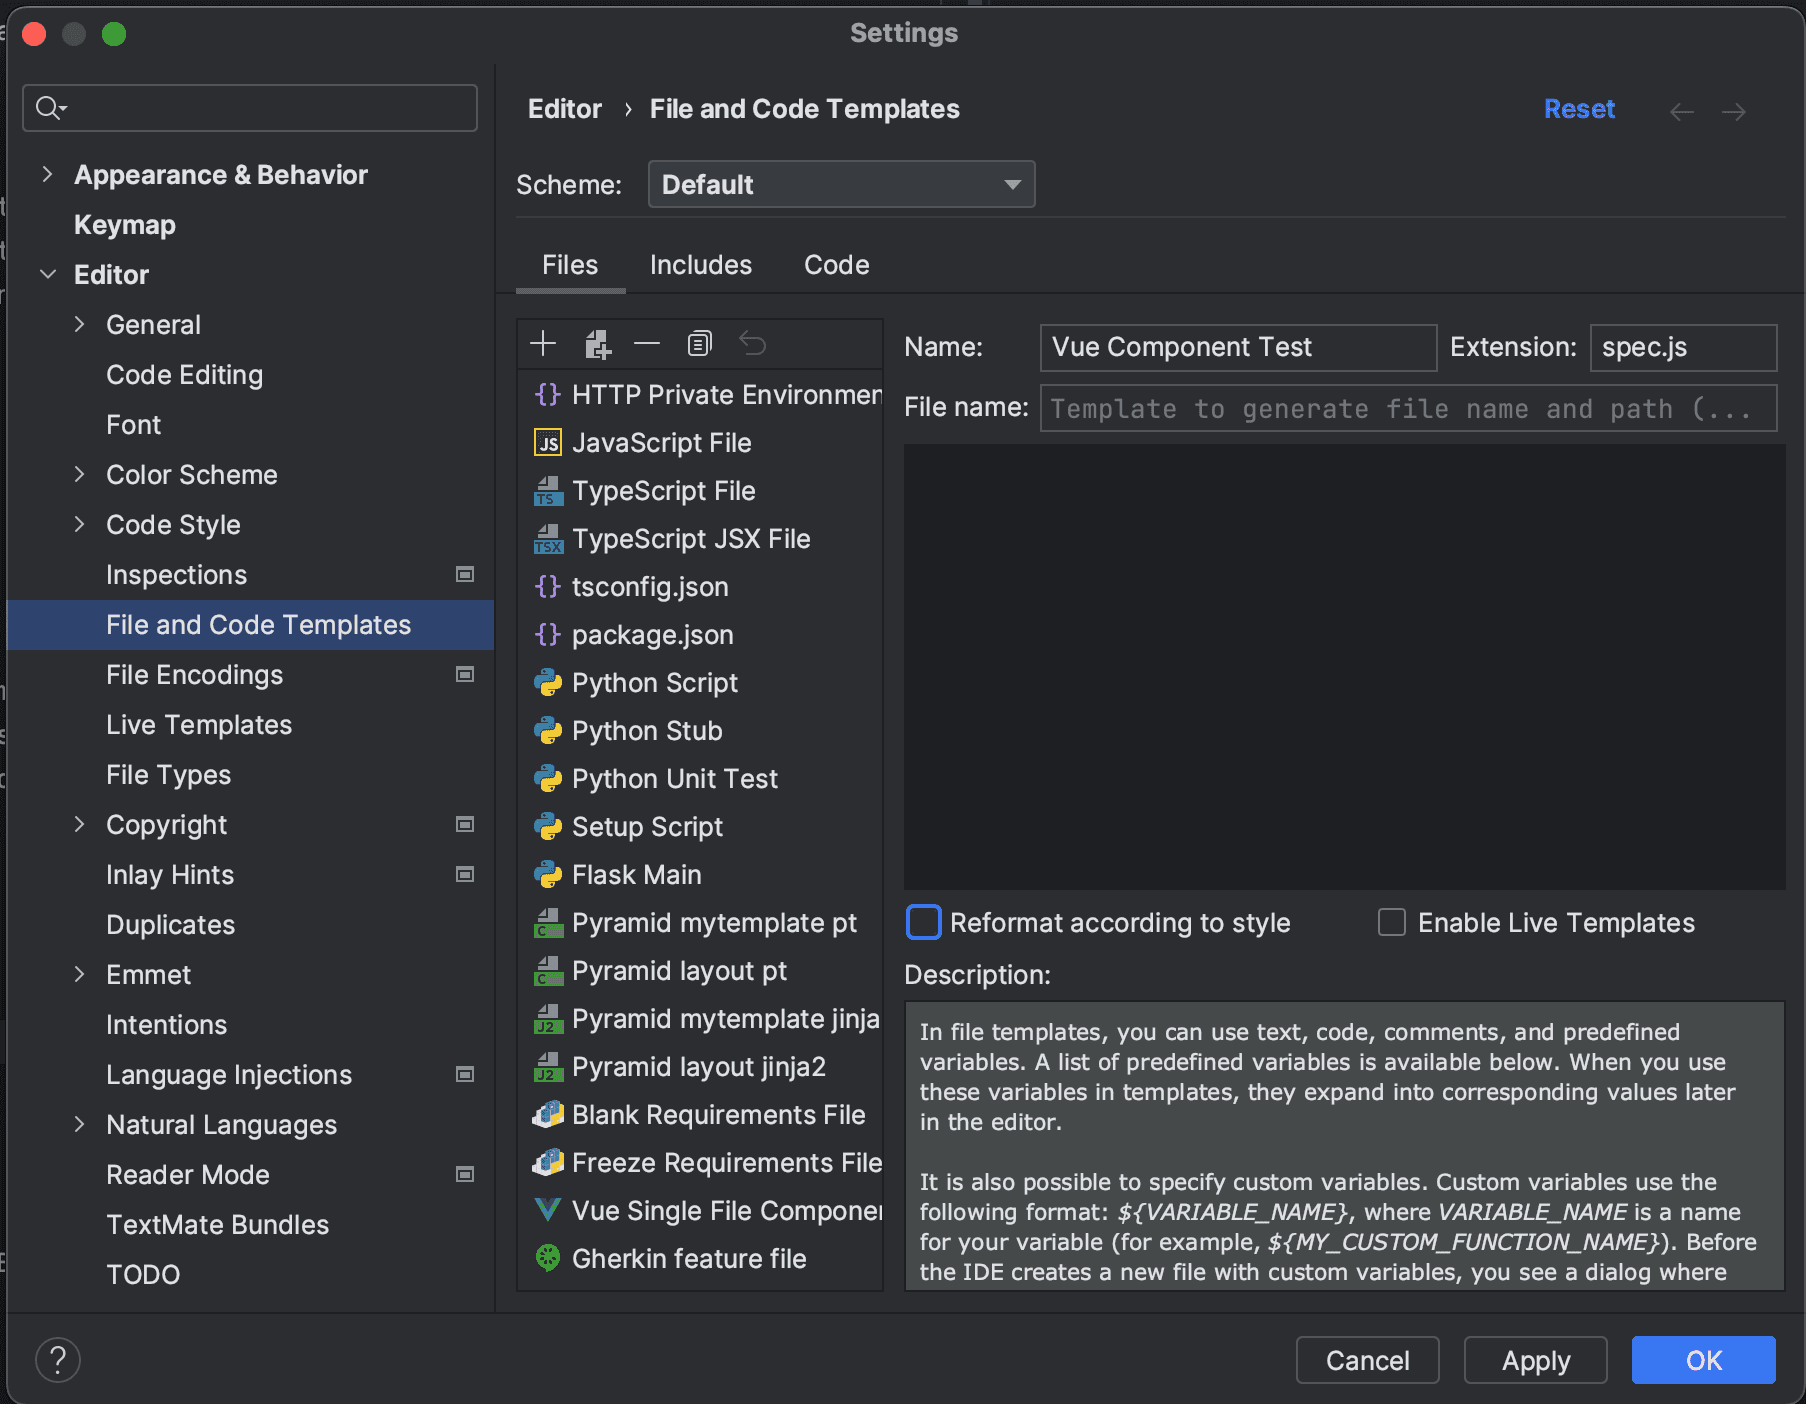Toggle Enable Live Templates checkbox
The width and height of the screenshot is (1806, 1404).
tap(1391, 922)
